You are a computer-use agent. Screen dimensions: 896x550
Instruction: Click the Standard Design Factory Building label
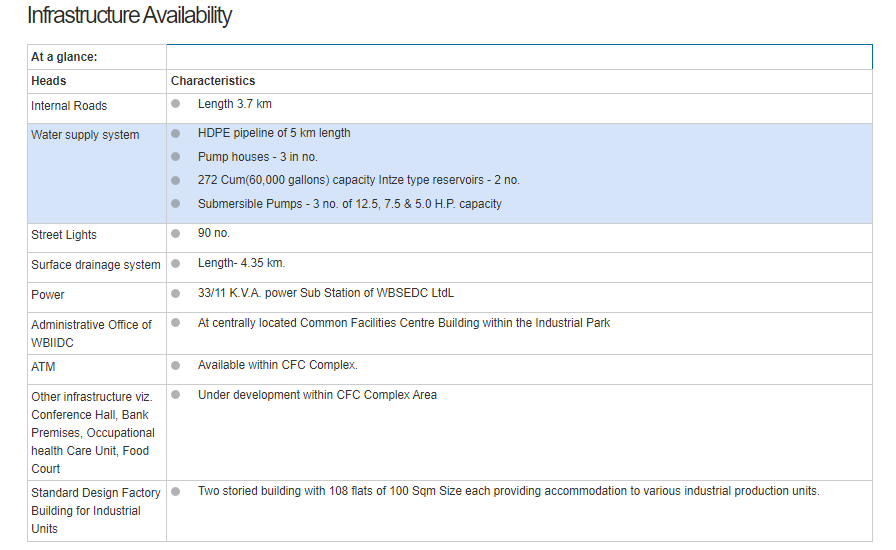pos(95,510)
